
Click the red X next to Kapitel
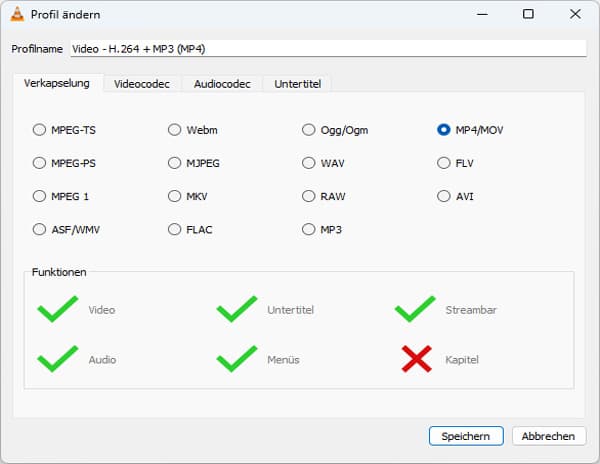coord(415,358)
